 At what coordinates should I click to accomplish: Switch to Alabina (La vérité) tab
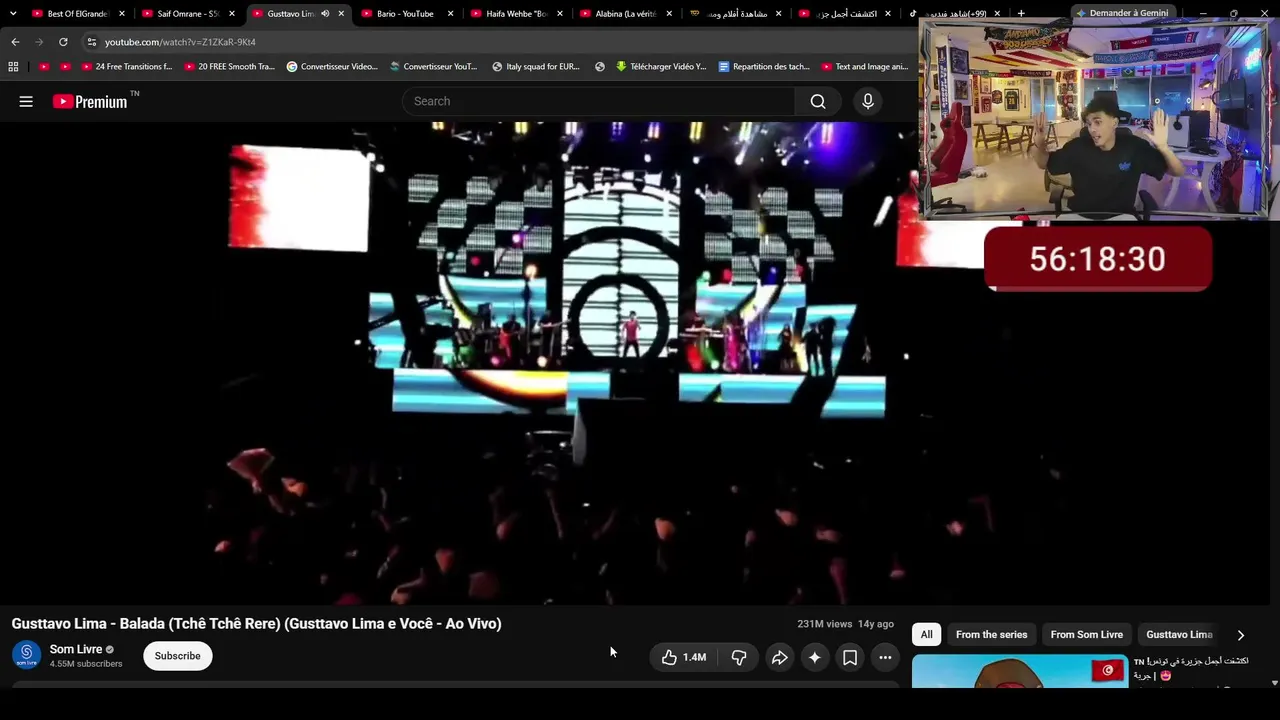[625, 14]
